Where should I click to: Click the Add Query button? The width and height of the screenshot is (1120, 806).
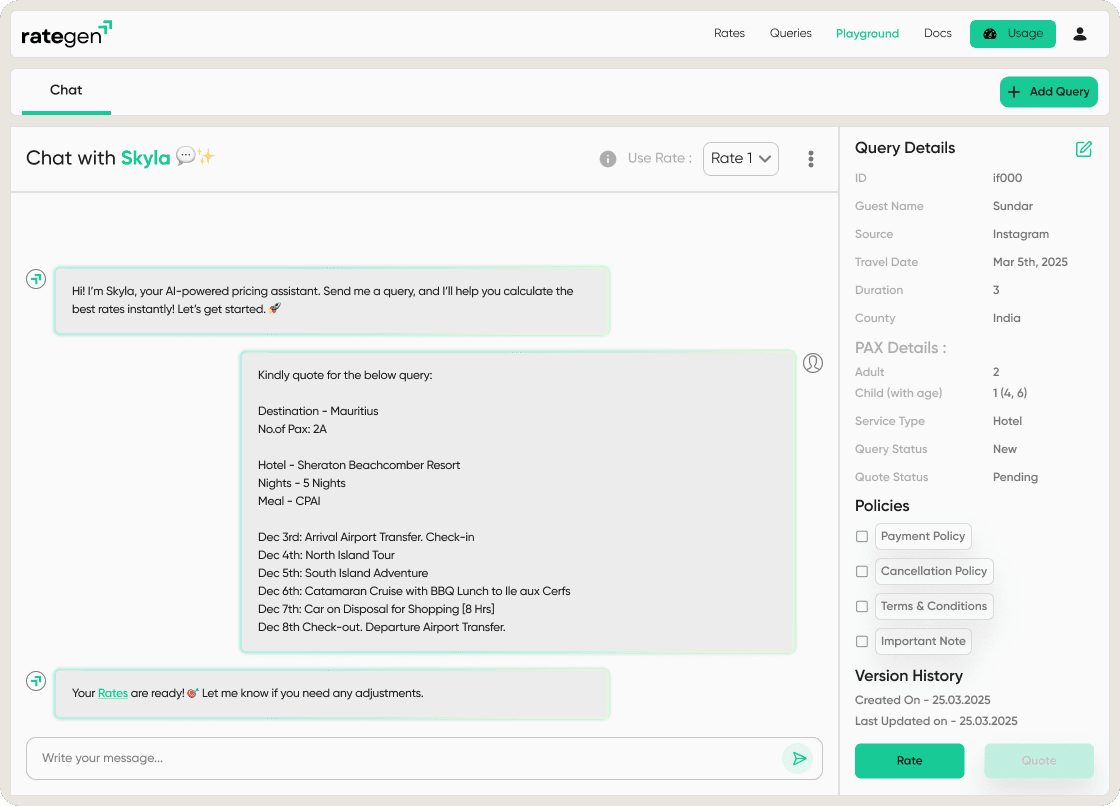[1048, 92]
